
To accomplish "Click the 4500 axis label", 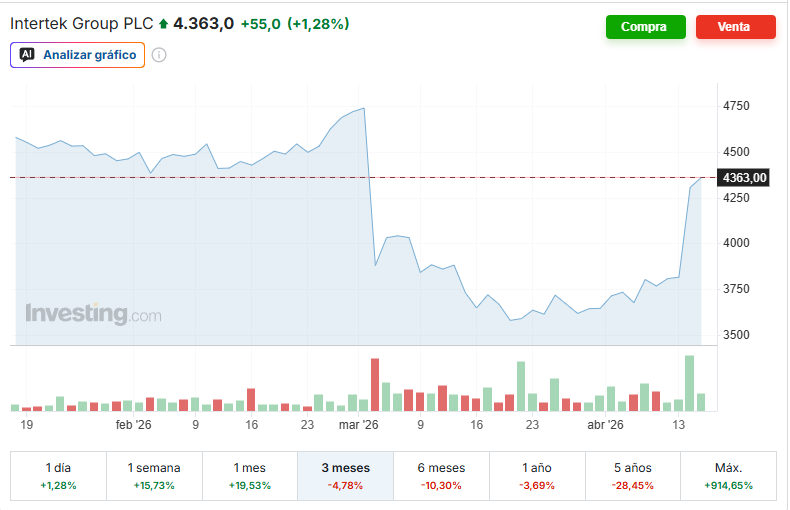I will point(736,152).
